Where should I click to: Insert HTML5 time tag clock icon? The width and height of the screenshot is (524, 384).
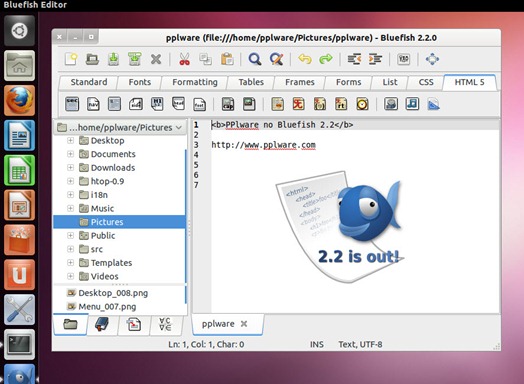(x=362, y=104)
